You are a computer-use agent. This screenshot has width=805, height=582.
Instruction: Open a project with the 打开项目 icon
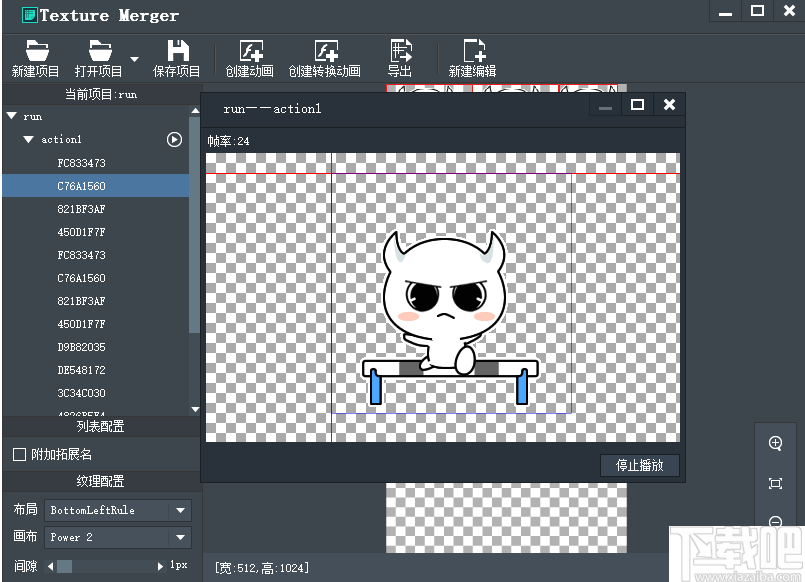pyautogui.click(x=101, y=57)
